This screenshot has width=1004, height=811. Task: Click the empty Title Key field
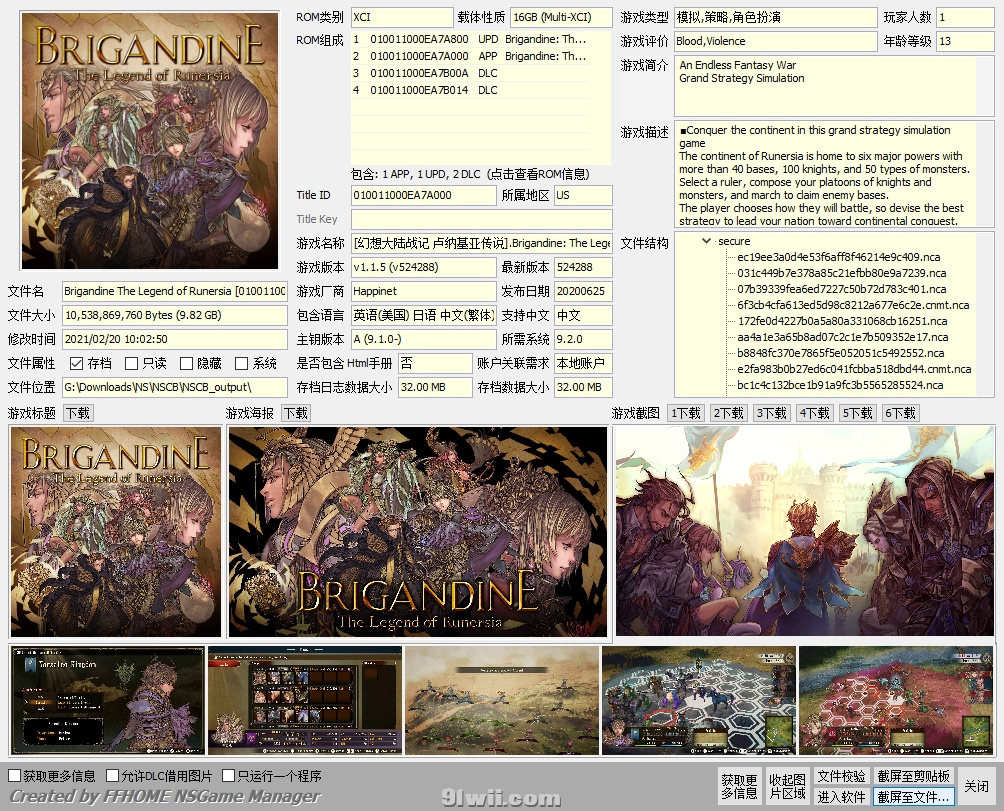(x=482, y=220)
